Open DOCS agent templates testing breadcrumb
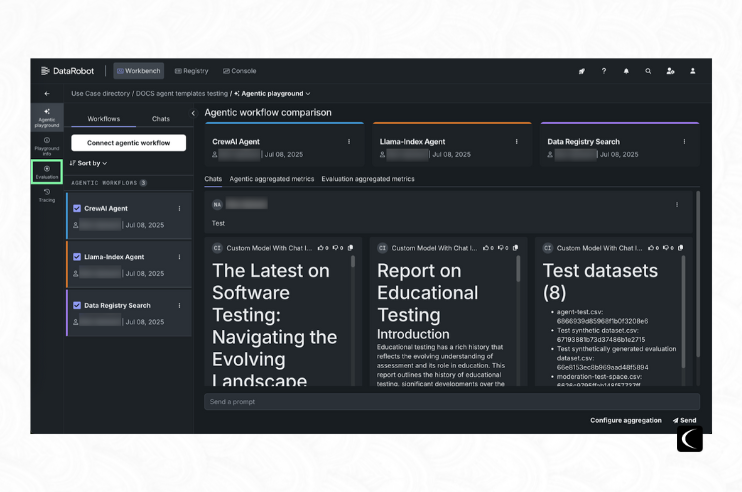742x492 pixels. point(182,94)
